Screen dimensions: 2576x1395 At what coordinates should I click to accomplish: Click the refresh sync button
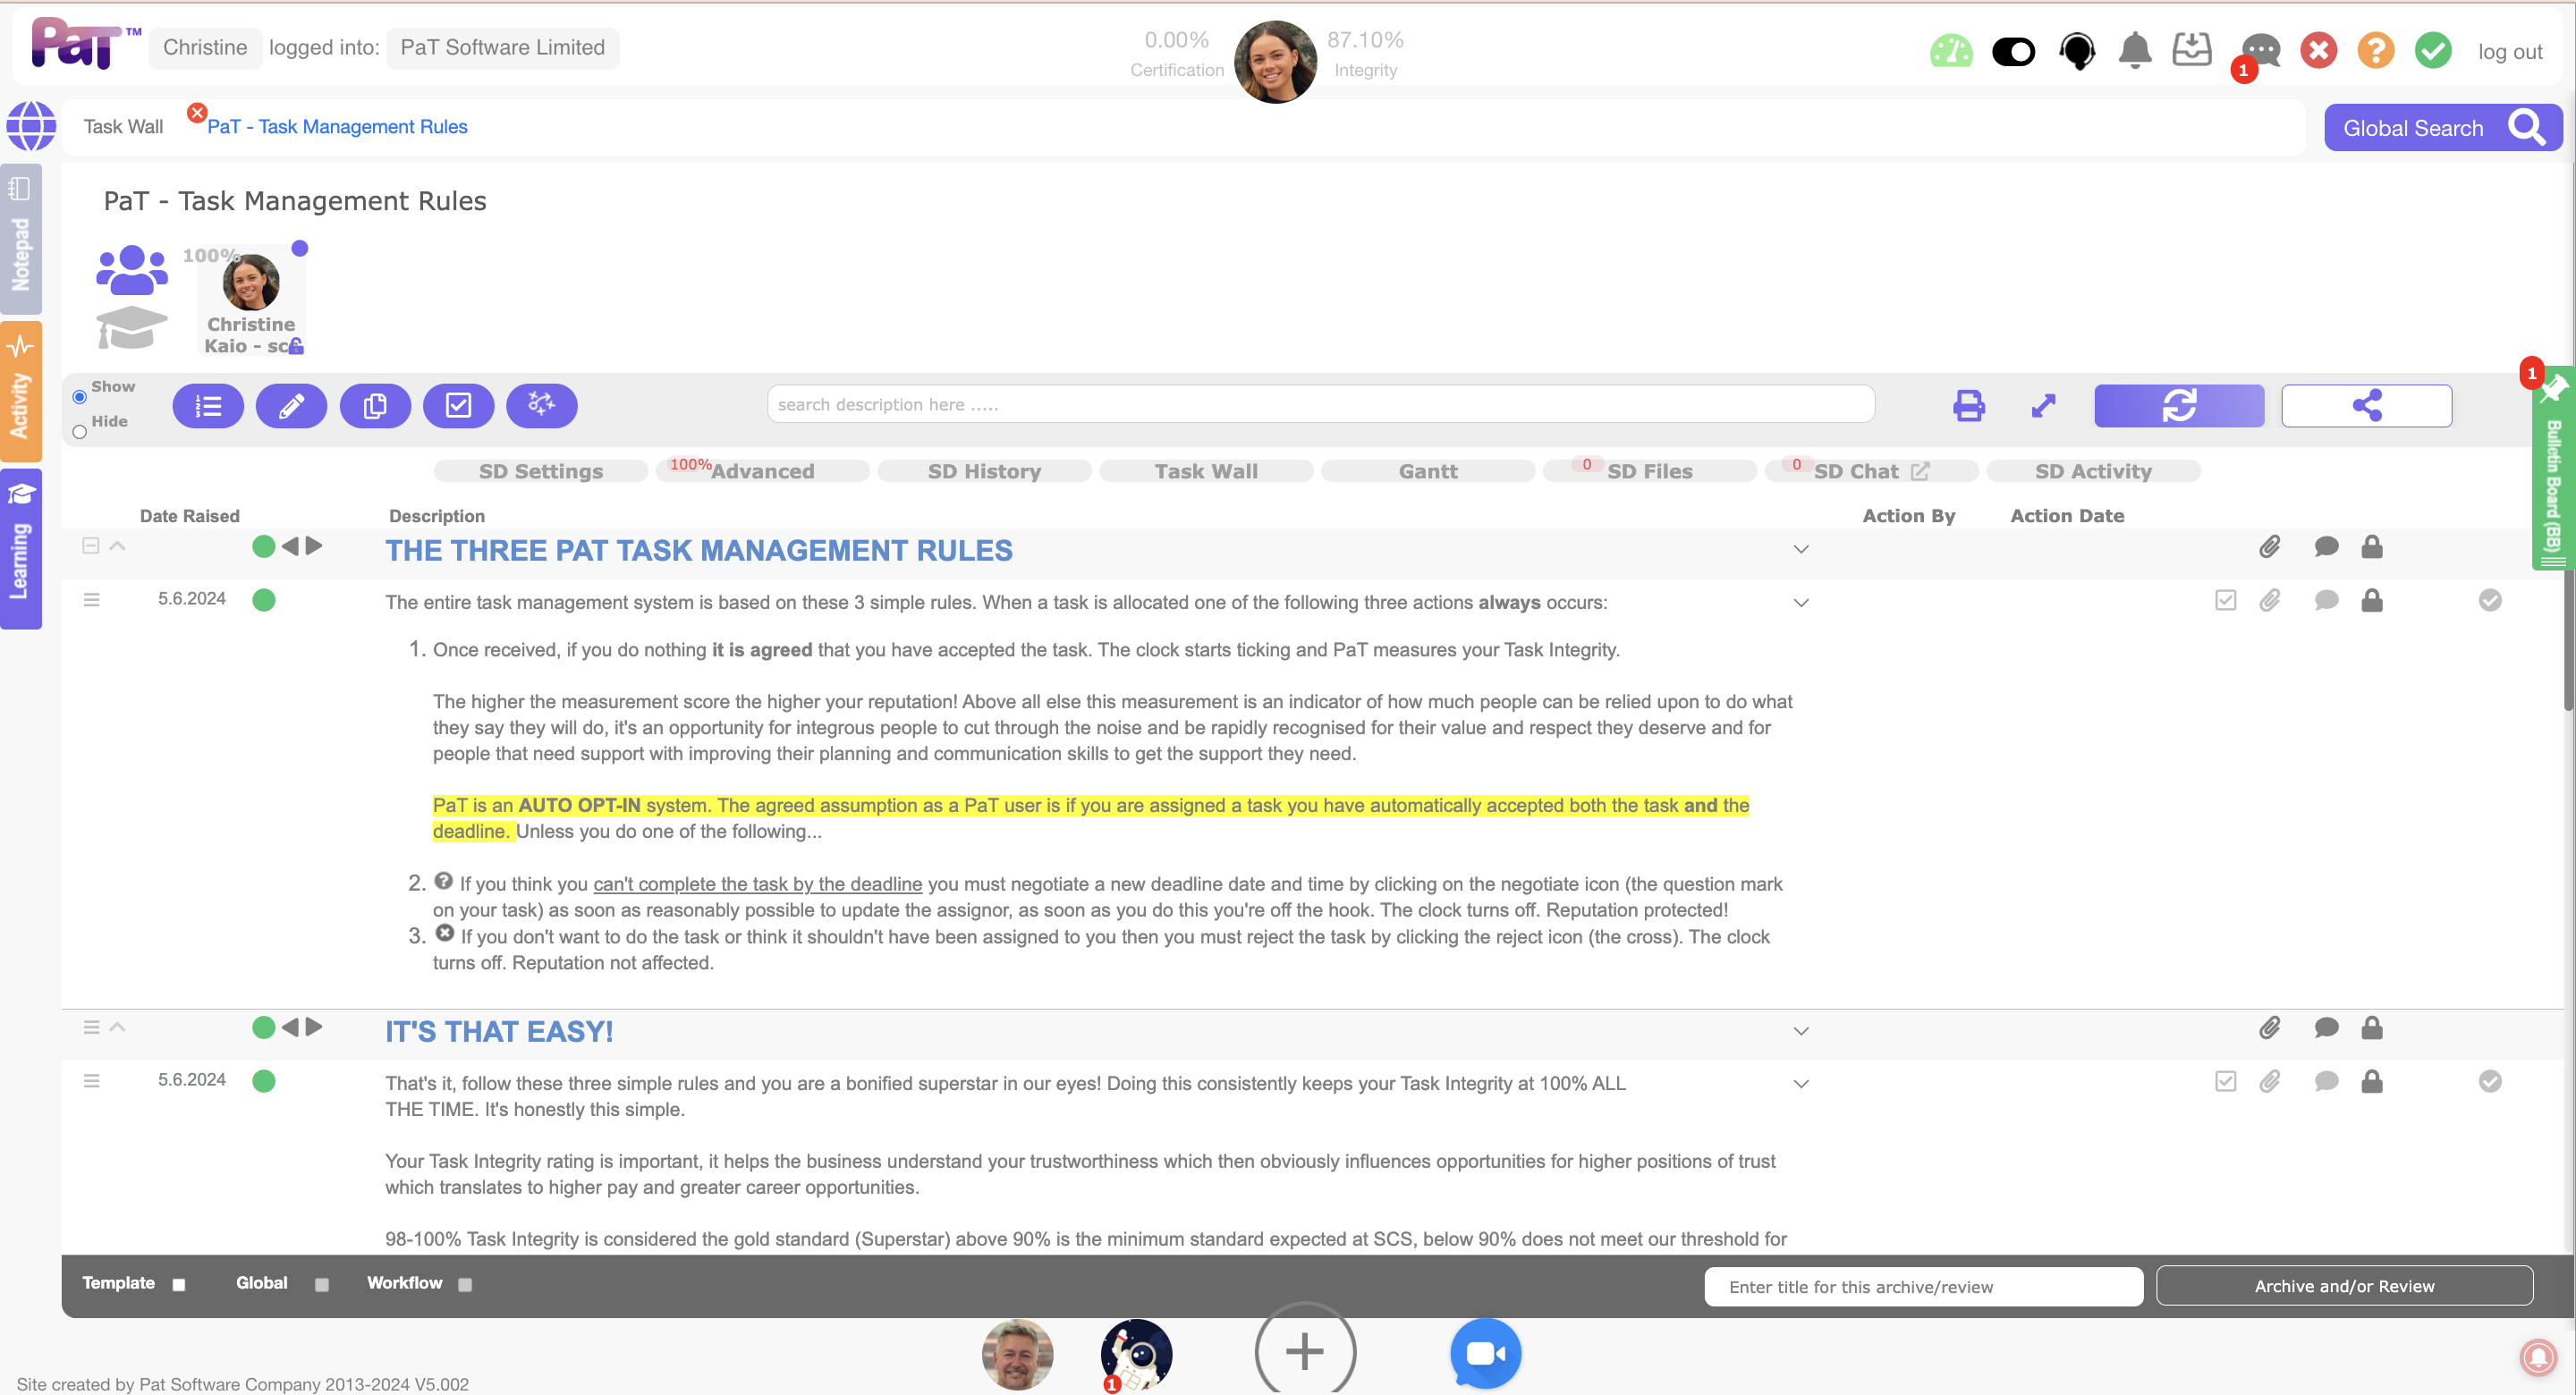2178,405
